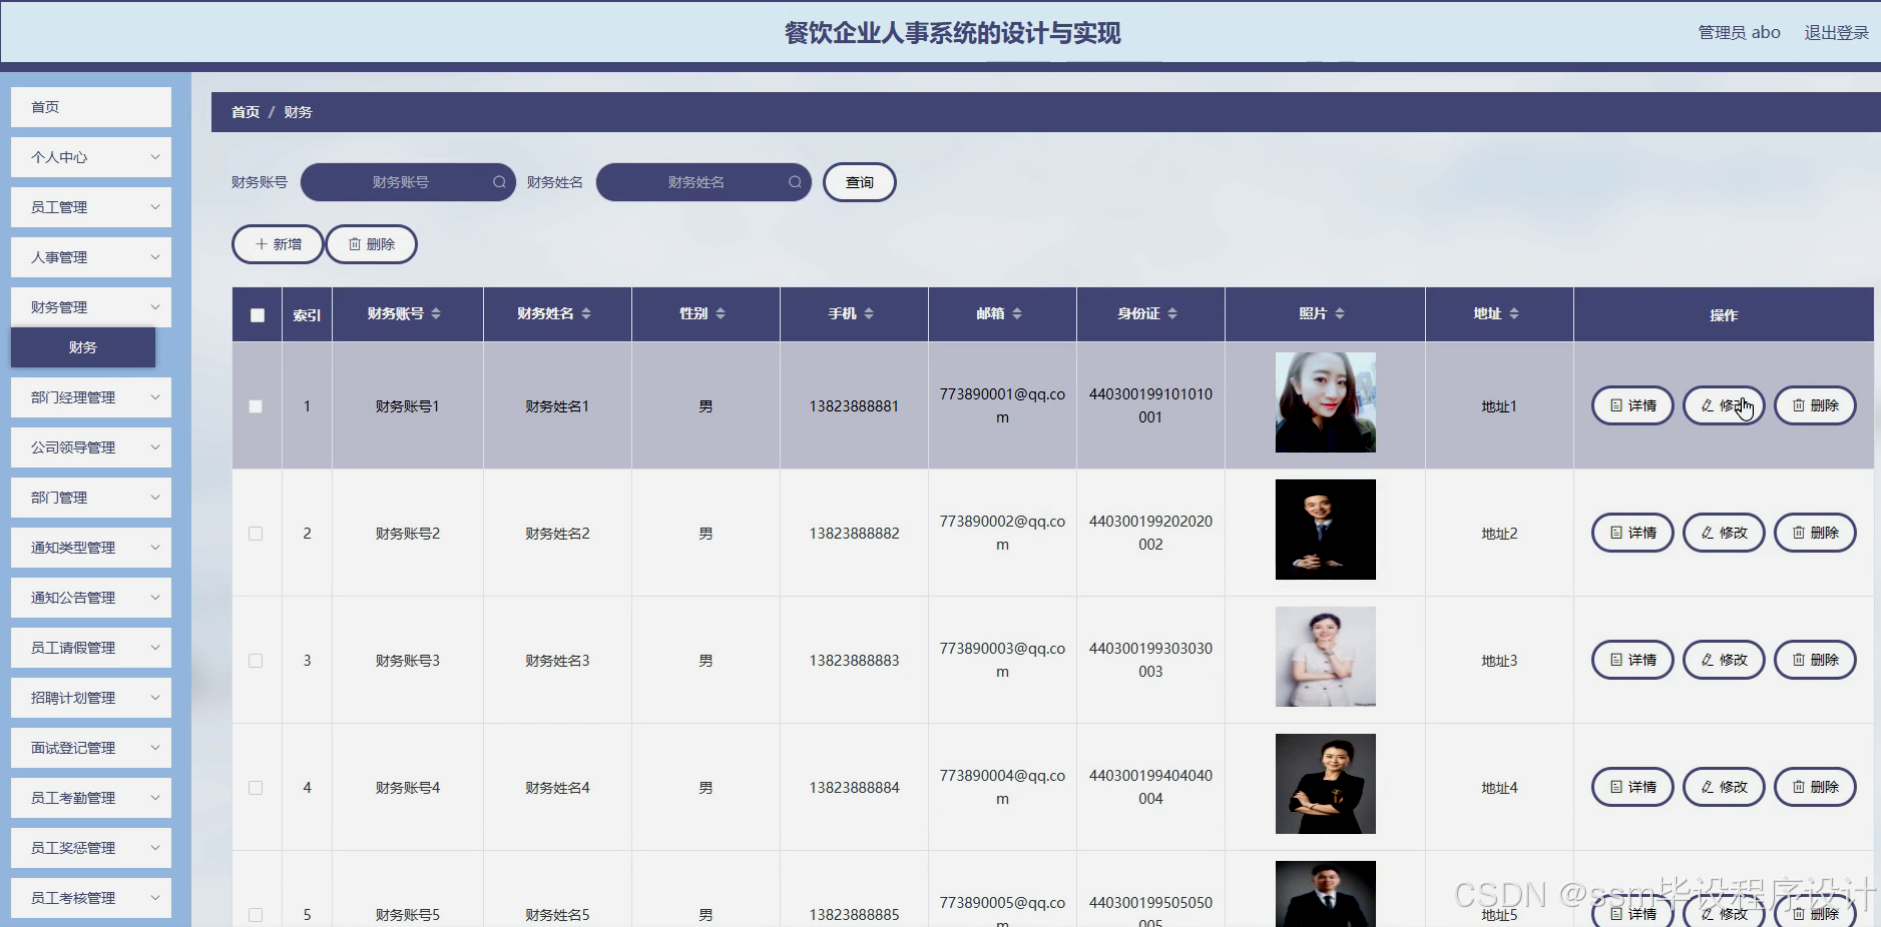Check the checkbox for row 1

(256, 406)
